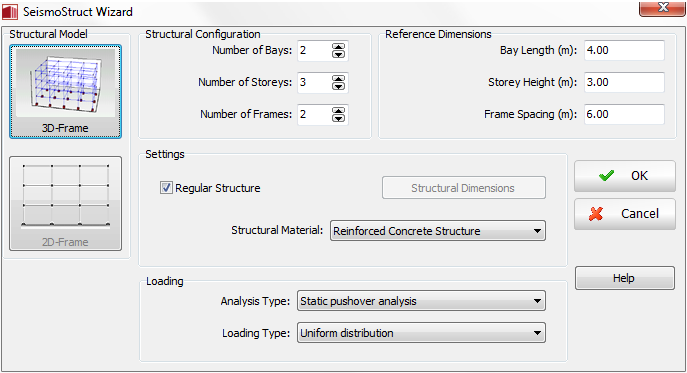Focus the Bay Length input field
Viewport: 687px width, 373px height.
tap(624, 50)
